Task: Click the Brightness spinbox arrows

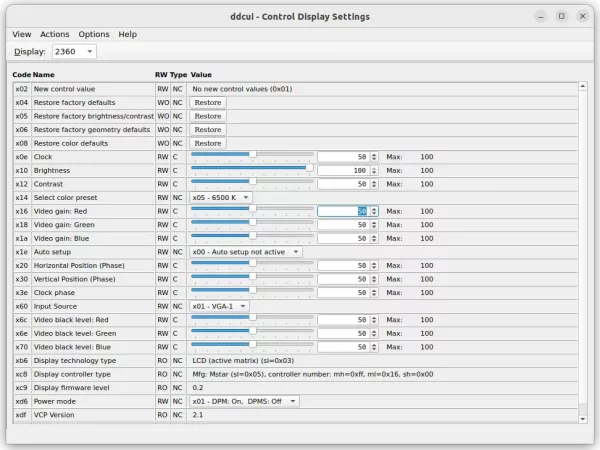Action: (x=374, y=171)
